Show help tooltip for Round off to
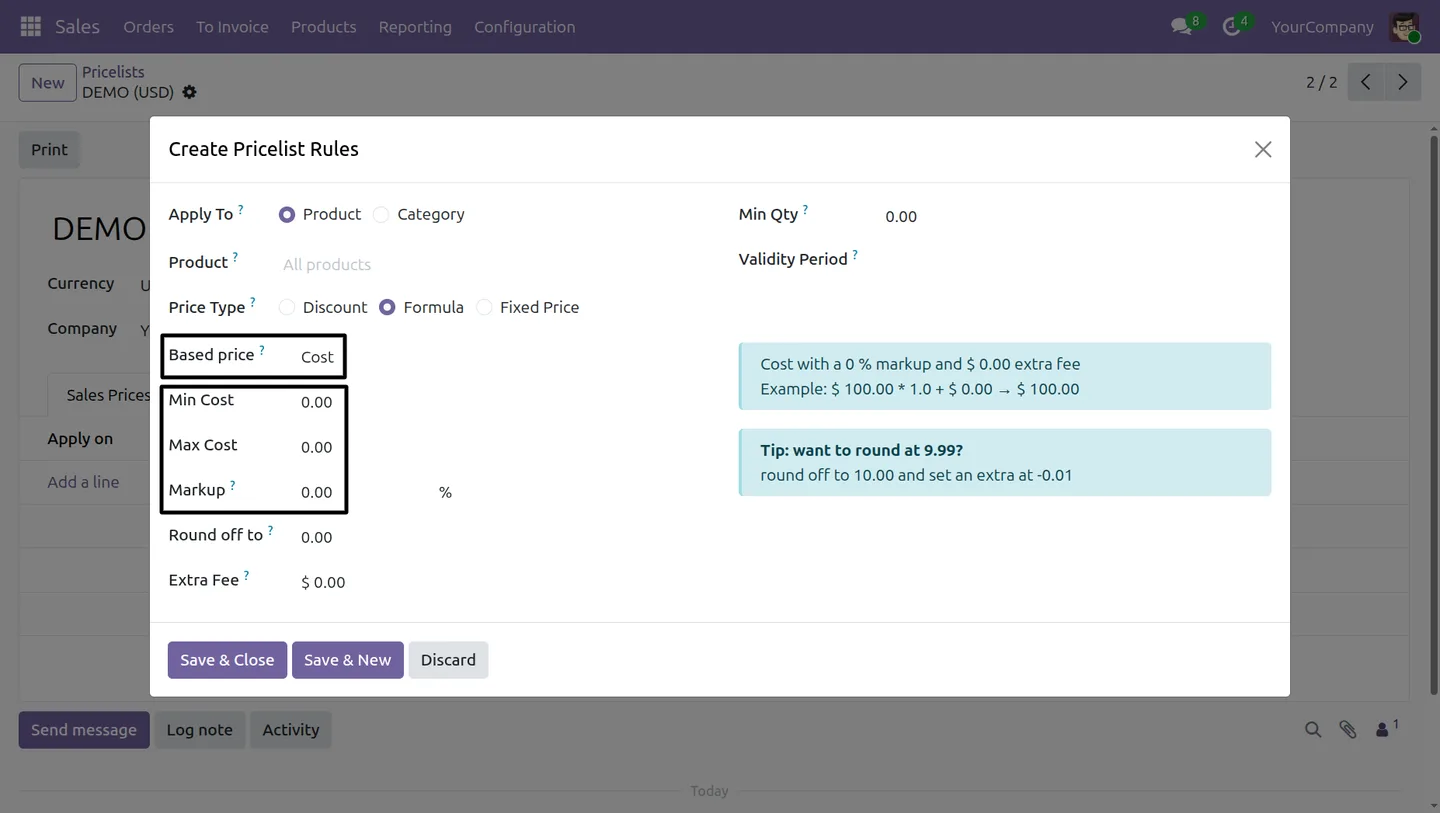Viewport: 1440px width, 813px height. pyautogui.click(x=270, y=531)
